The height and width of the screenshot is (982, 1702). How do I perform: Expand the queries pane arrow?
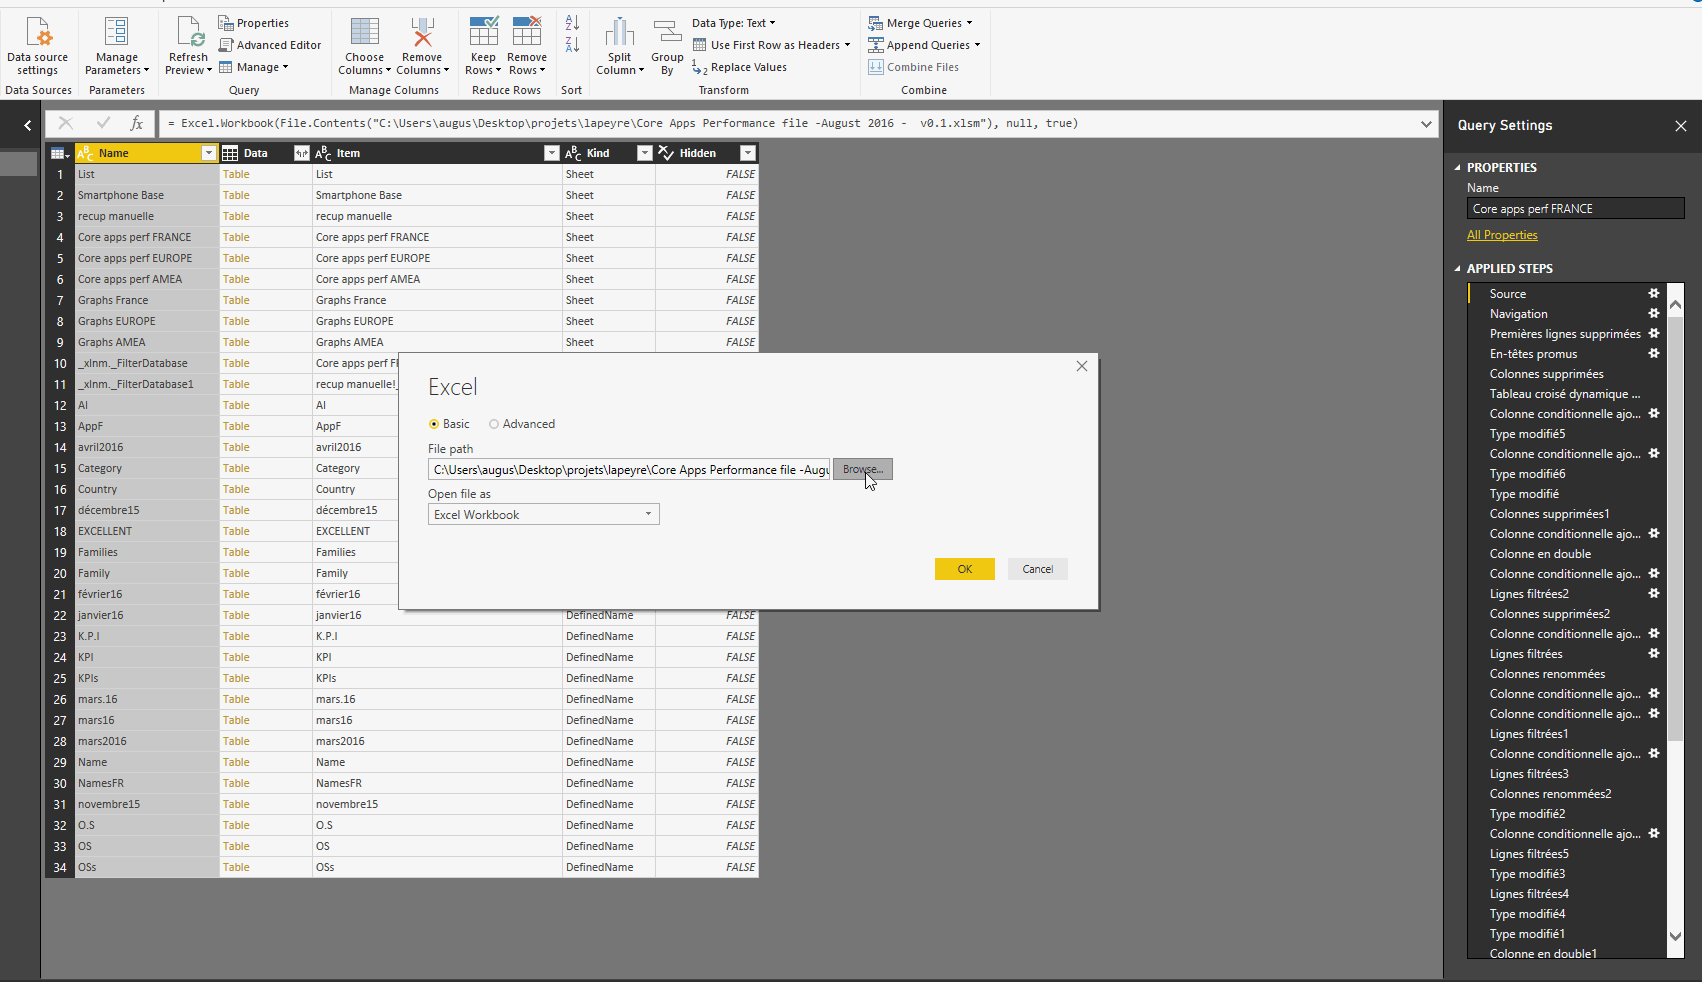point(28,125)
